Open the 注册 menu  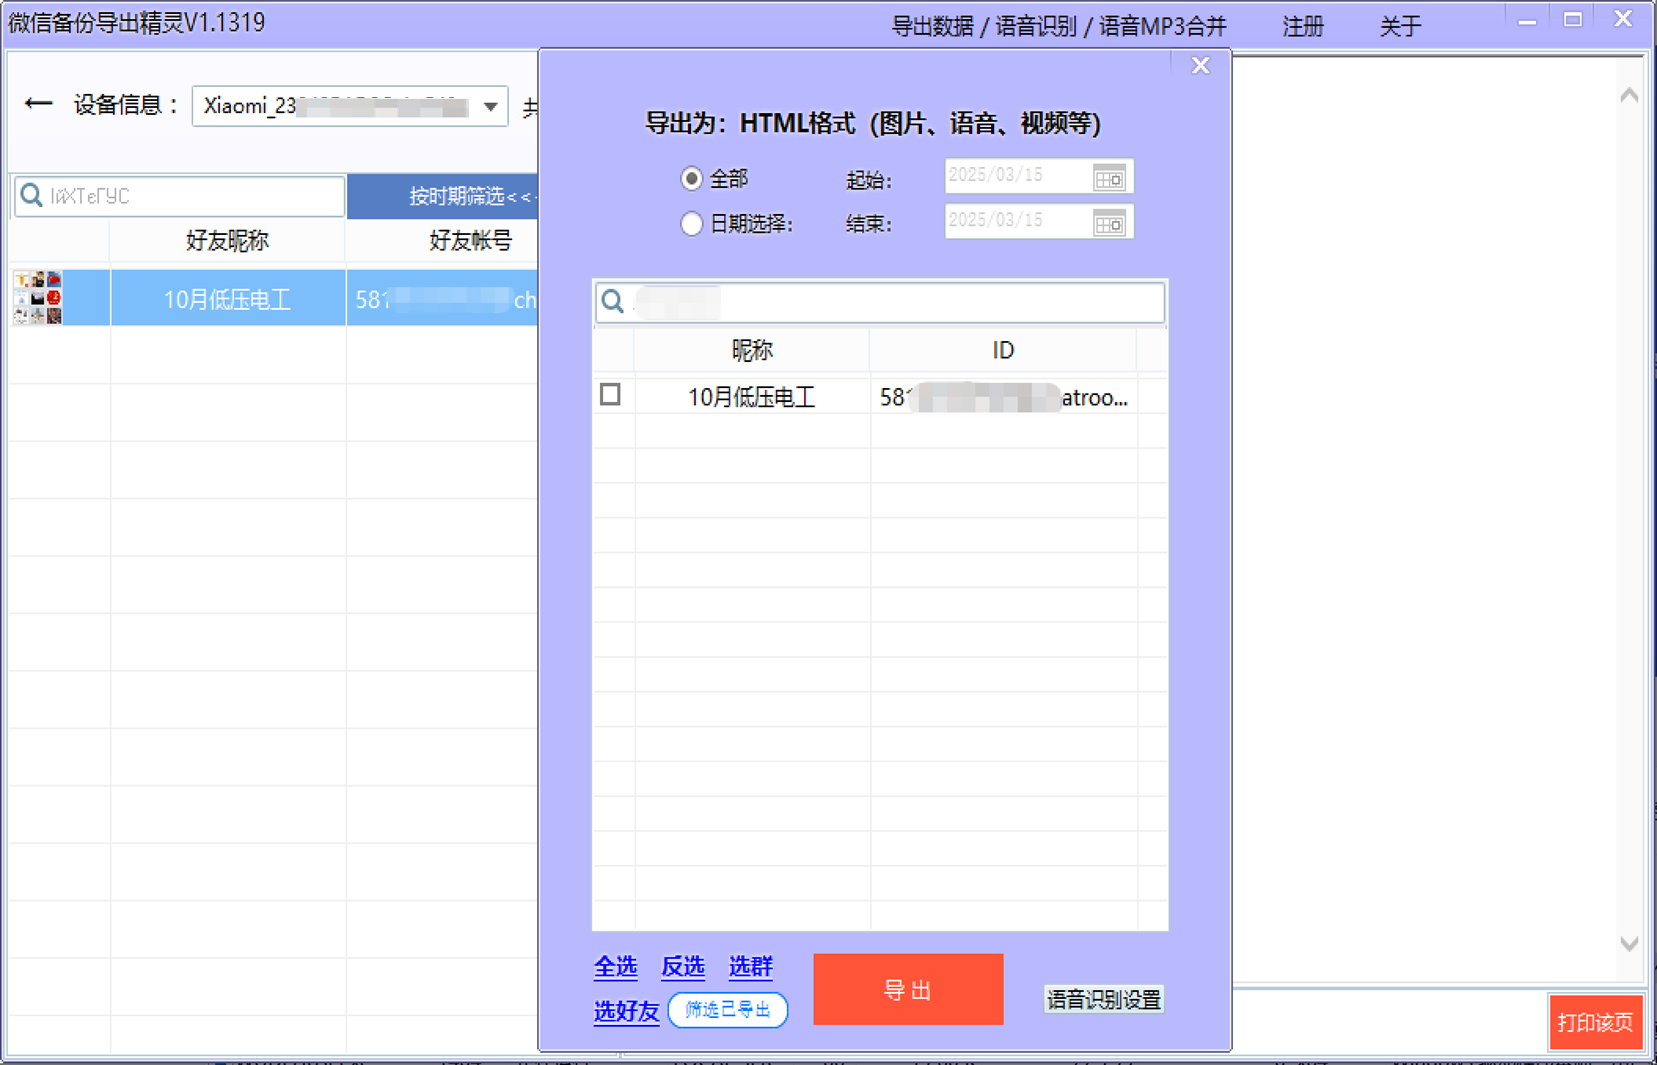click(x=1303, y=26)
